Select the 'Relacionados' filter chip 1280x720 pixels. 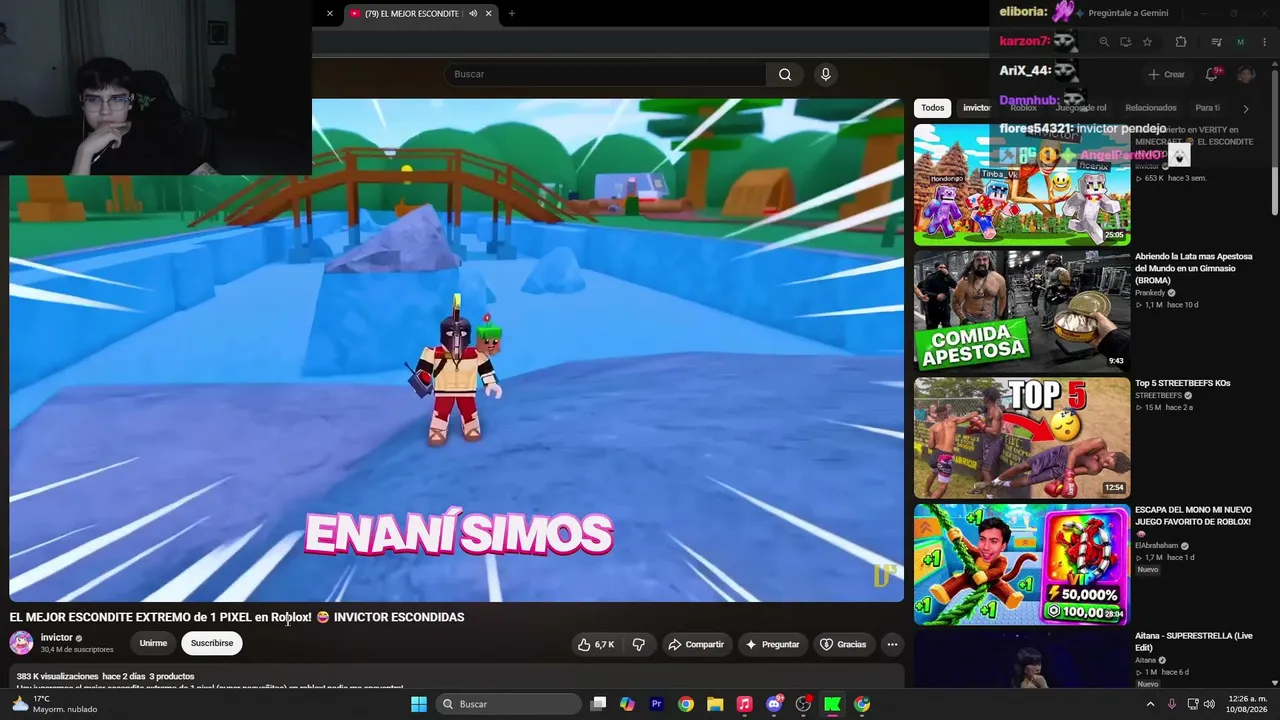tap(1150, 108)
